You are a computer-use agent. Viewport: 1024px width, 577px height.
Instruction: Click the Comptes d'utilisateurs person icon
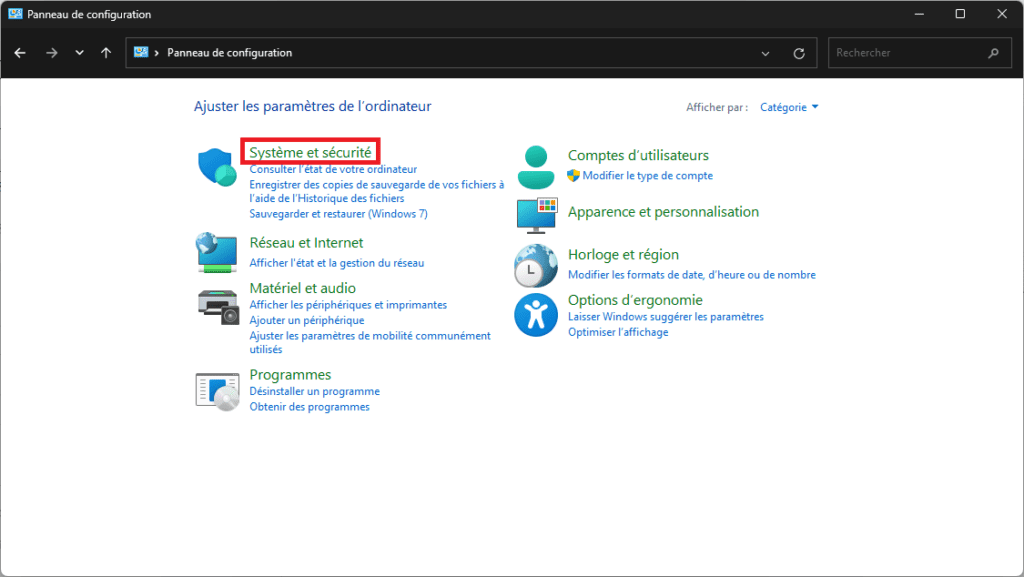click(536, 166)
